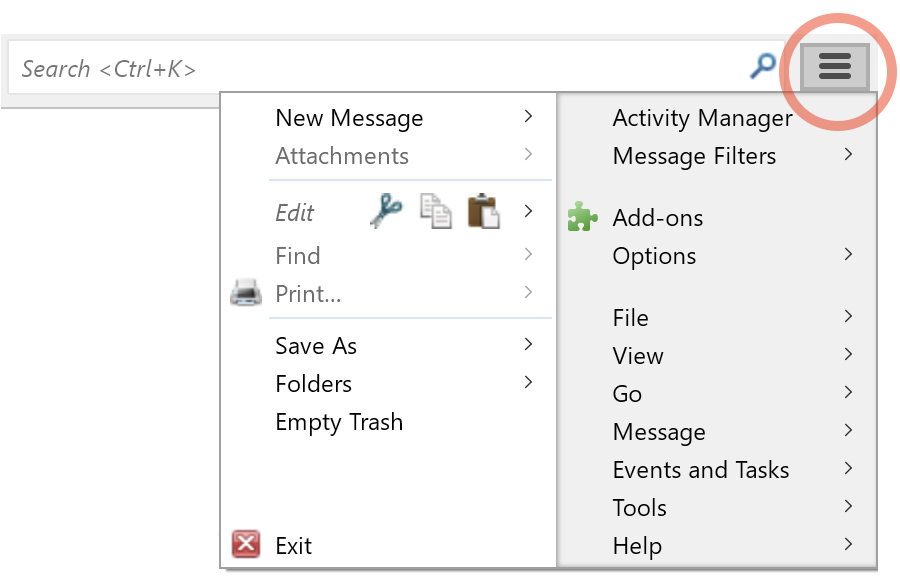Open the hamburger menu icon

pos(834,67)
